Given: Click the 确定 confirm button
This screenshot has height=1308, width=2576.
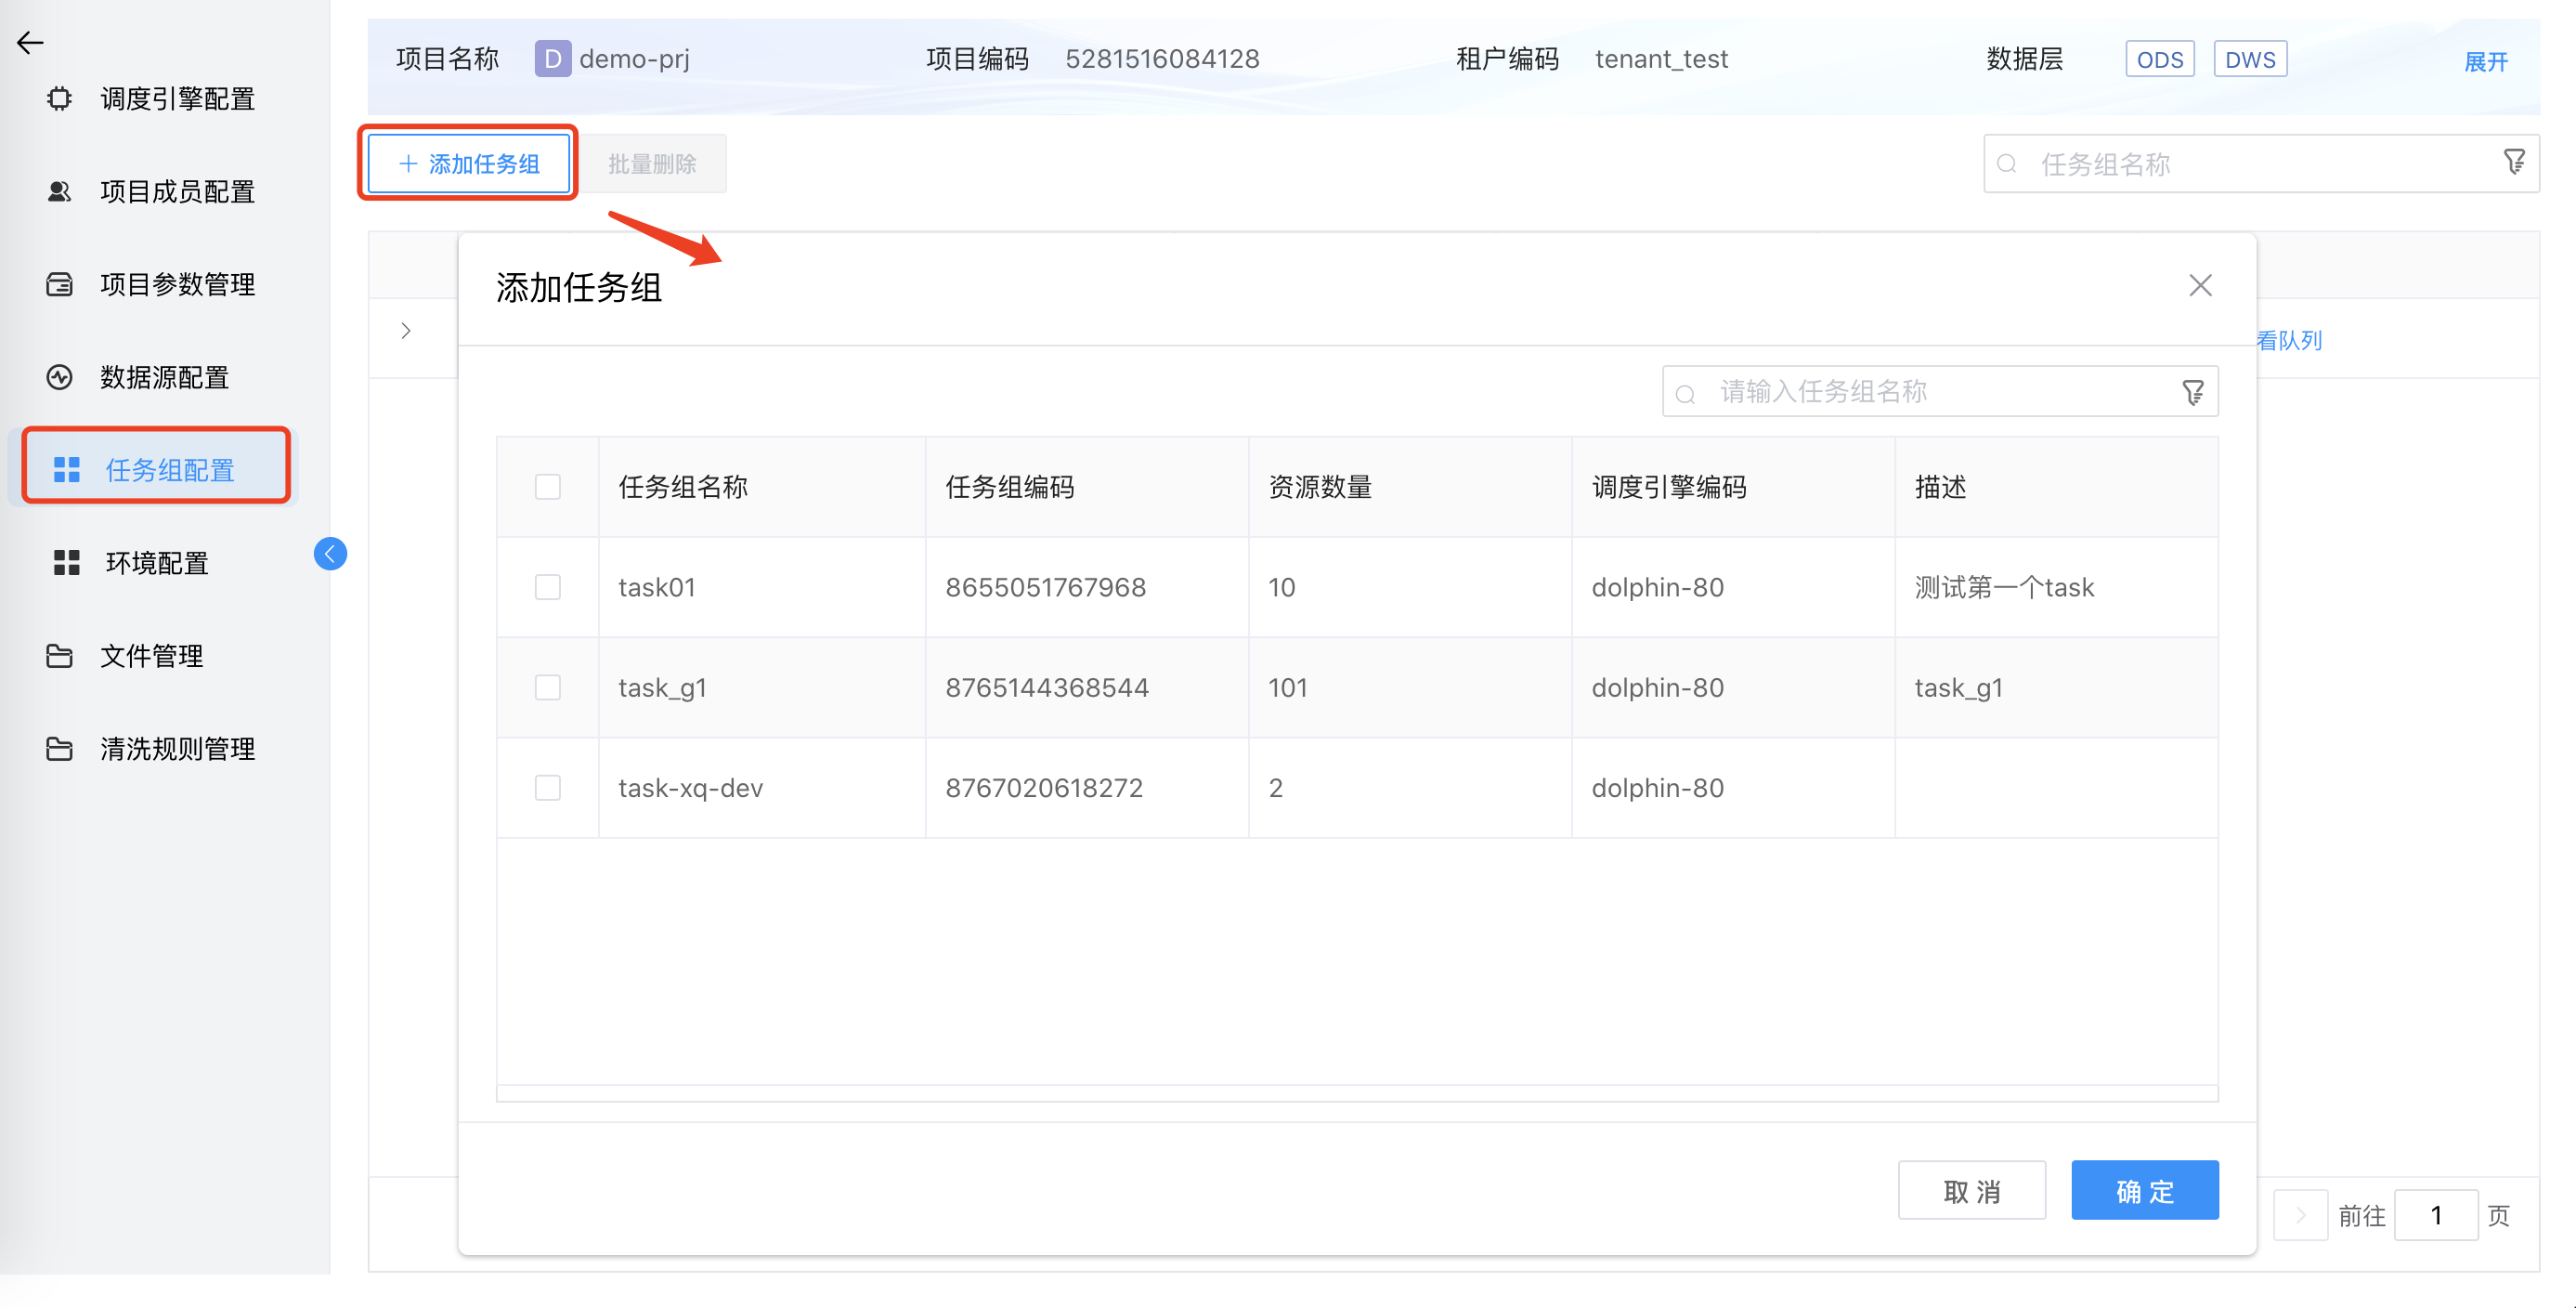Looking at the screenshot, I should pyautogui.click(x=2144, y=1190).
